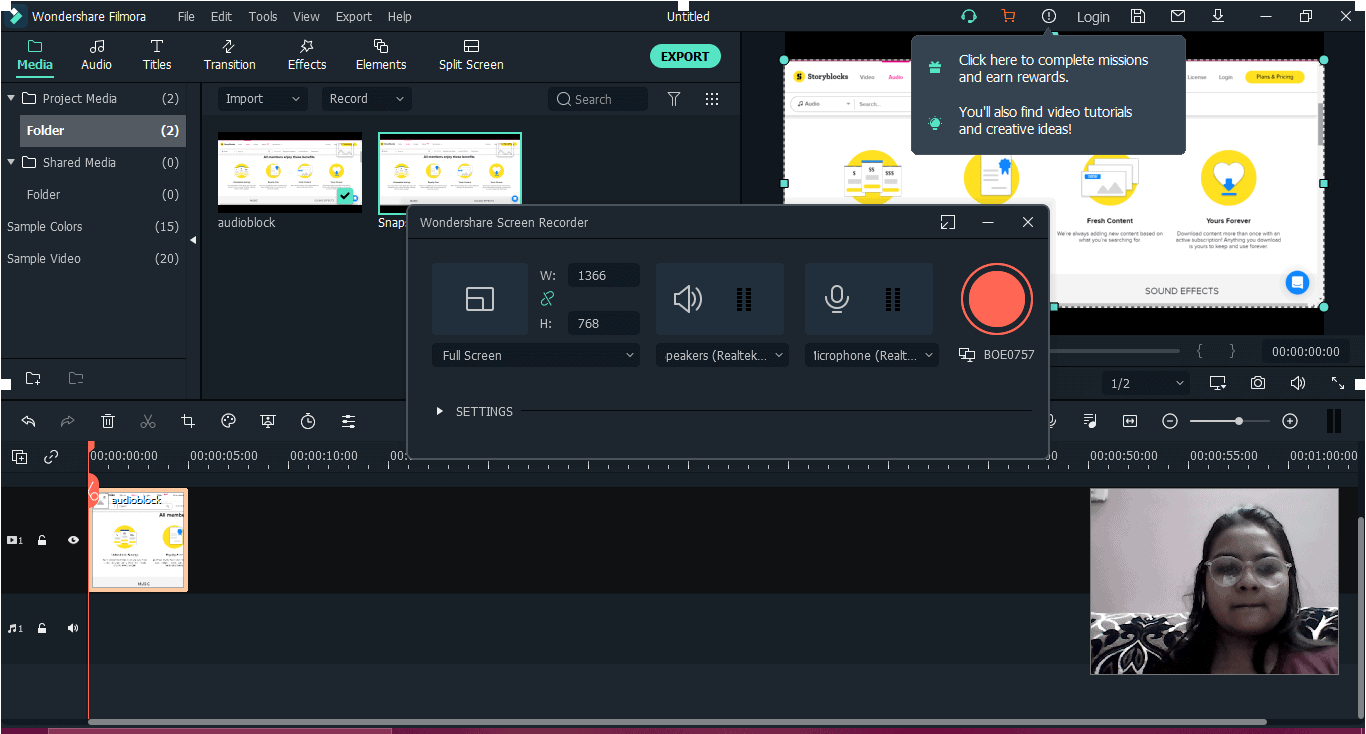The width and height of the screenshot is (1366, 734).
Task: Open the Import dropdown in media panel
Action: (x=262, y=98)
